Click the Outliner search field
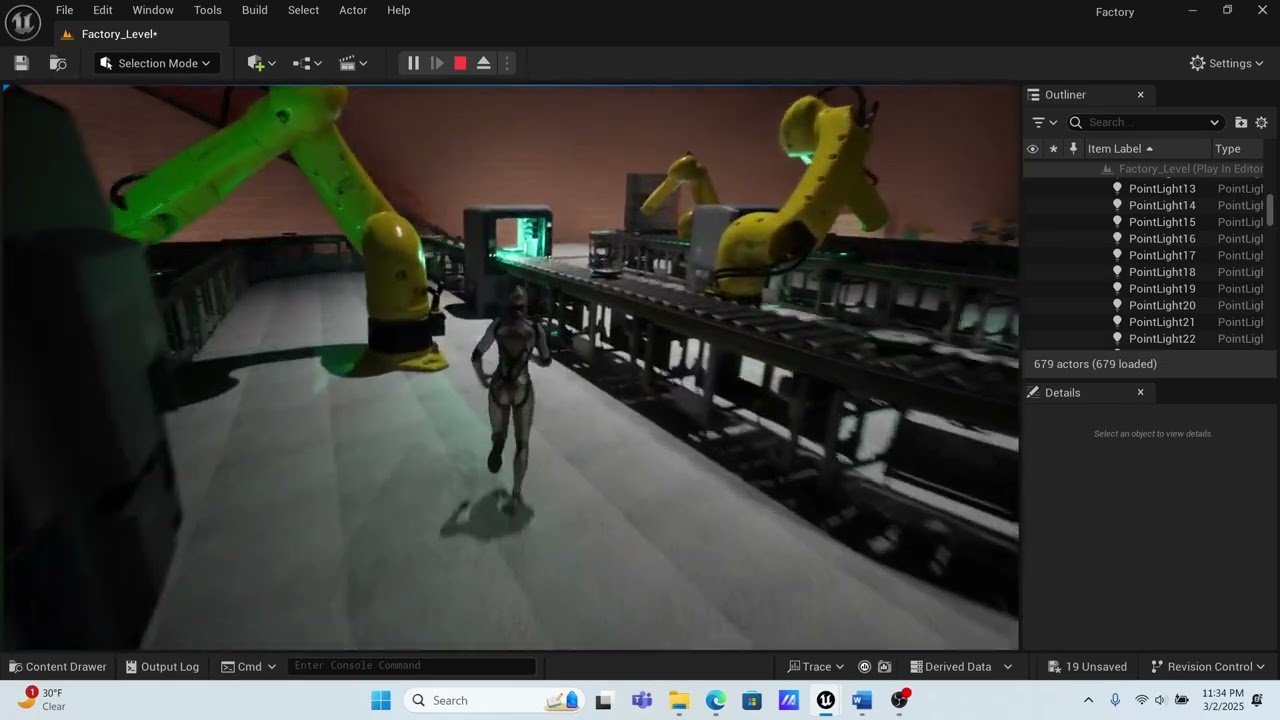This screenshot has width=1280, height=720. (1145, 122)
